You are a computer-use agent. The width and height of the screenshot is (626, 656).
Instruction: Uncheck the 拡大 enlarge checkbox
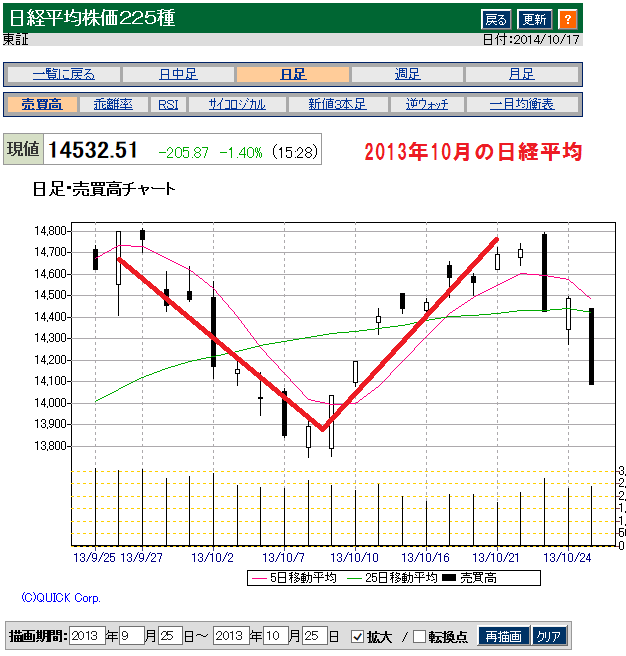point(357,636)
